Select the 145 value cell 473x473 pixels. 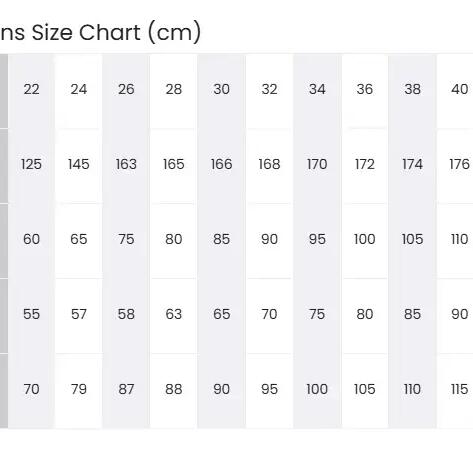[x=78, y=165]
